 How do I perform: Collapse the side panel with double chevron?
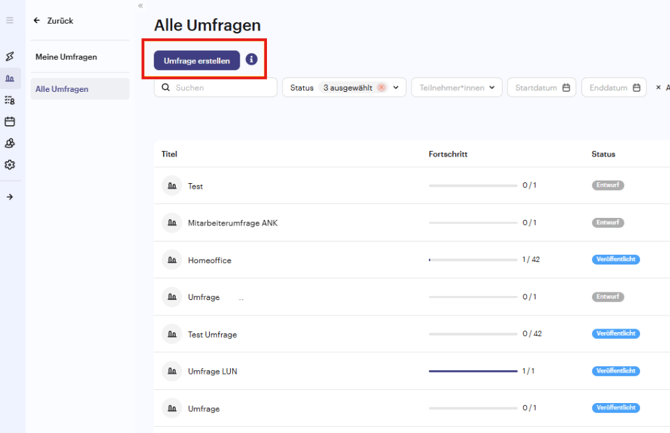(x=140, y=6)
